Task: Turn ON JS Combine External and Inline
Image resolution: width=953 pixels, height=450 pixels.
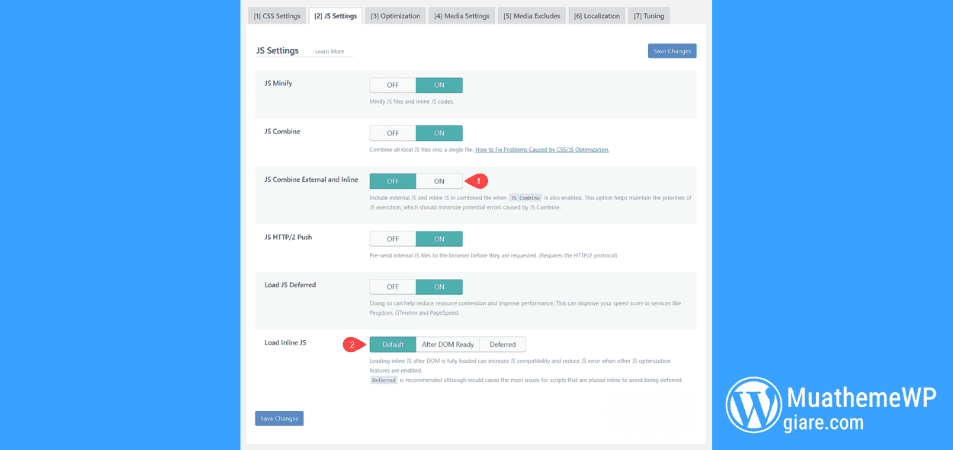Action: point(439,181)
